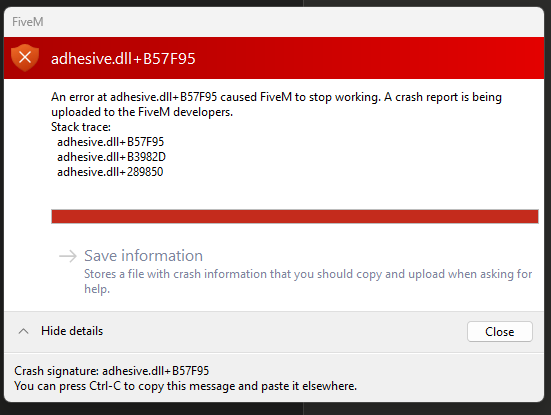Click the dialog footer details area

(274, 378)
